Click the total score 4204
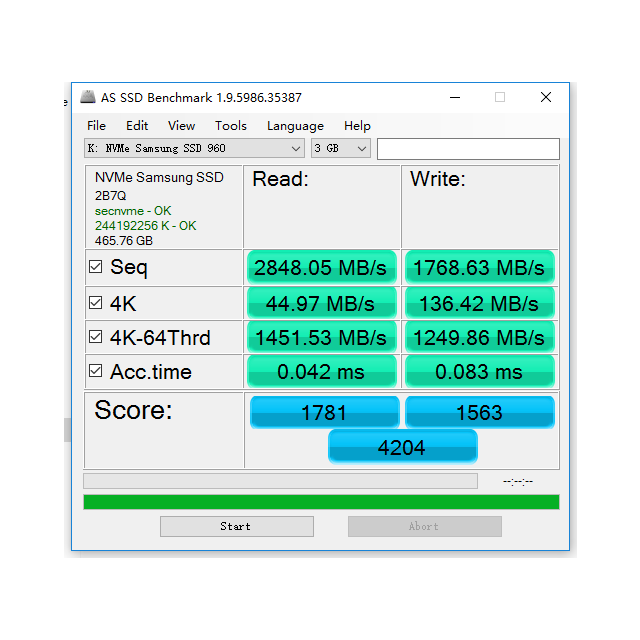 coord(402,447)
